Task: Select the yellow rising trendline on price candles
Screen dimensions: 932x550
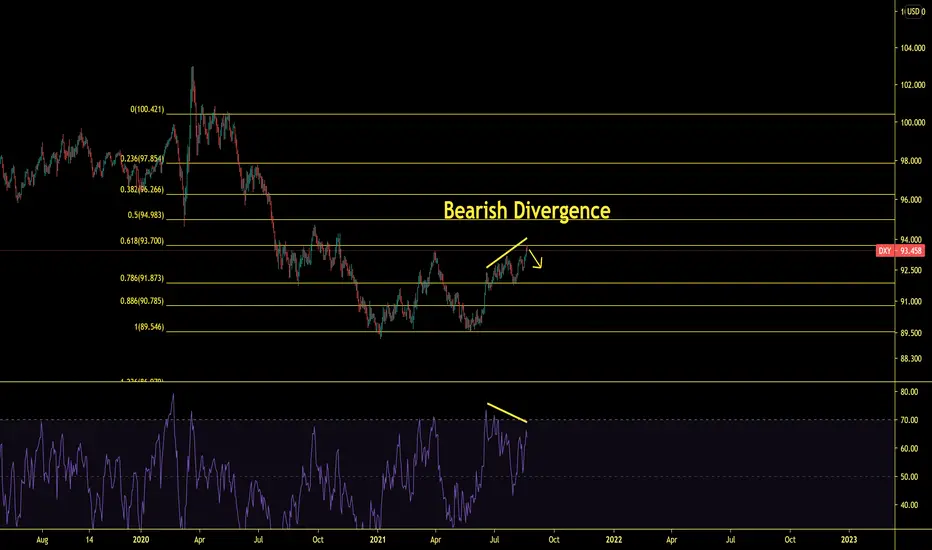Action: tap(506, 253)
